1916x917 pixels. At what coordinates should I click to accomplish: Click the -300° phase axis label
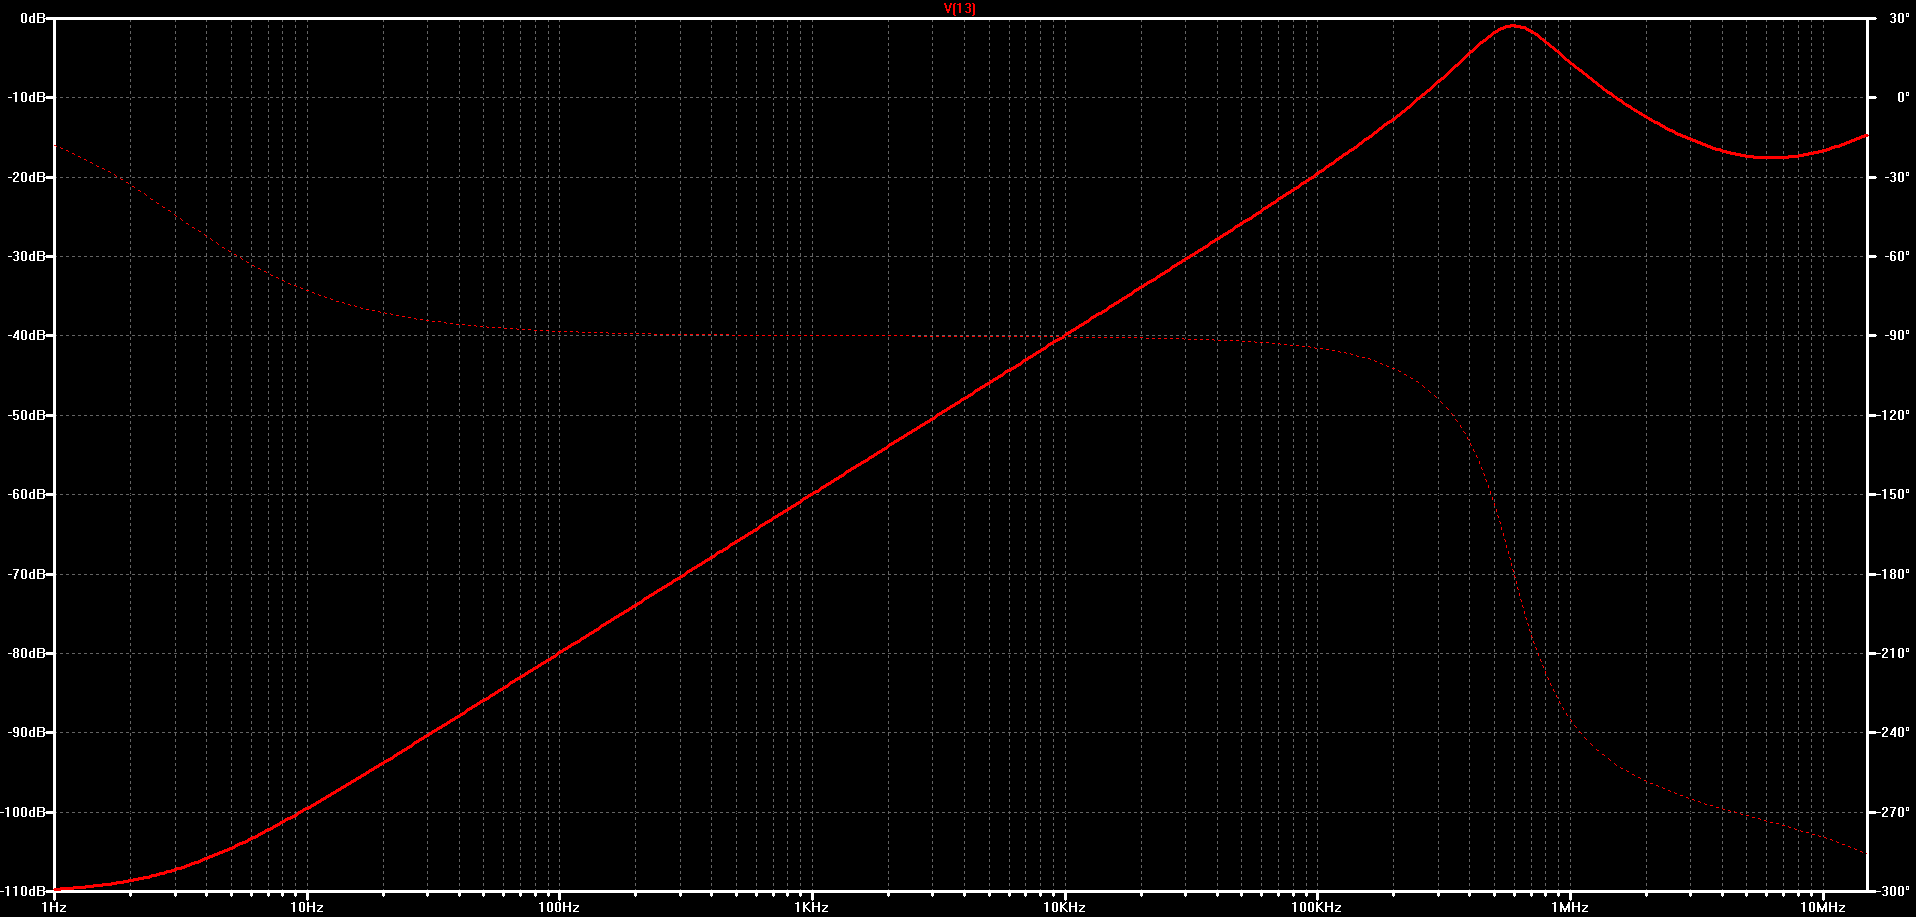pyautogui.click(x=1893, y=890)
